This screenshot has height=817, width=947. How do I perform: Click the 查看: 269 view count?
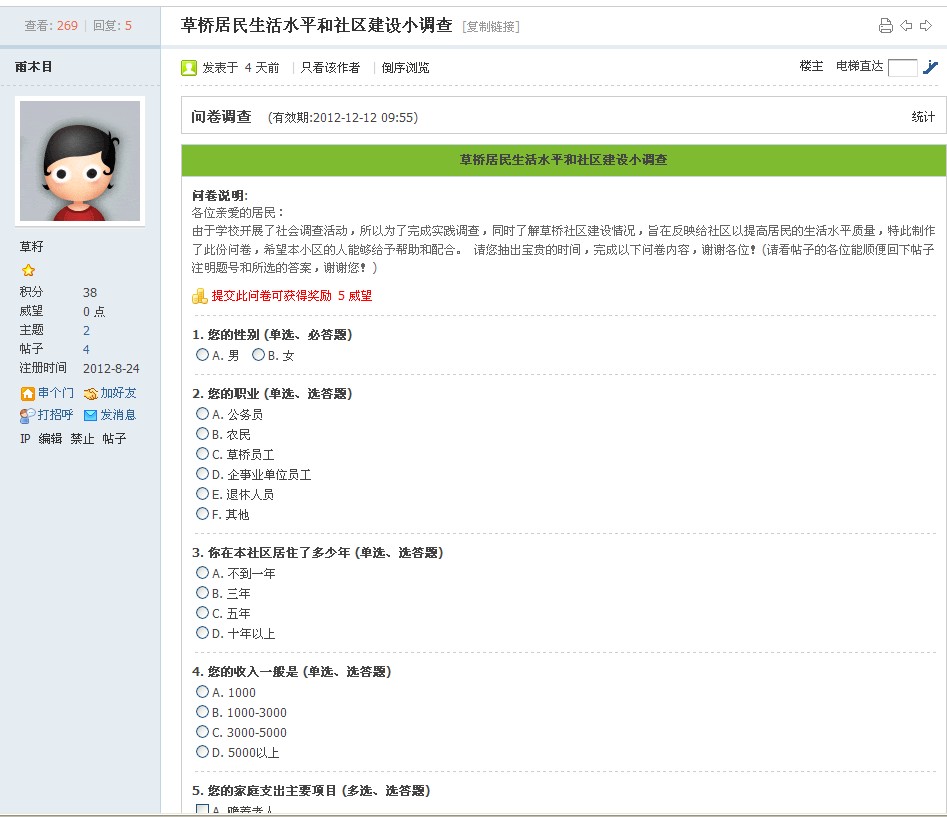51,25
